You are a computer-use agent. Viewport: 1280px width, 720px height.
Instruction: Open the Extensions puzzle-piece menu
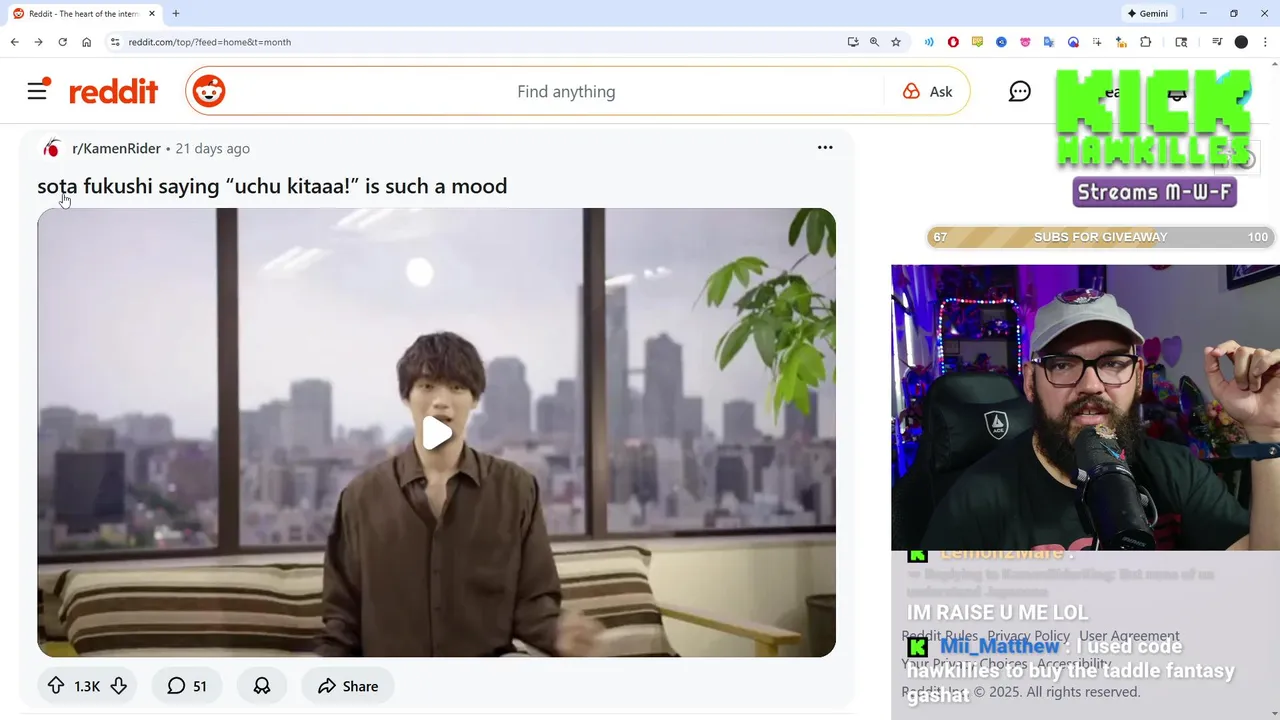[1146, 42]
